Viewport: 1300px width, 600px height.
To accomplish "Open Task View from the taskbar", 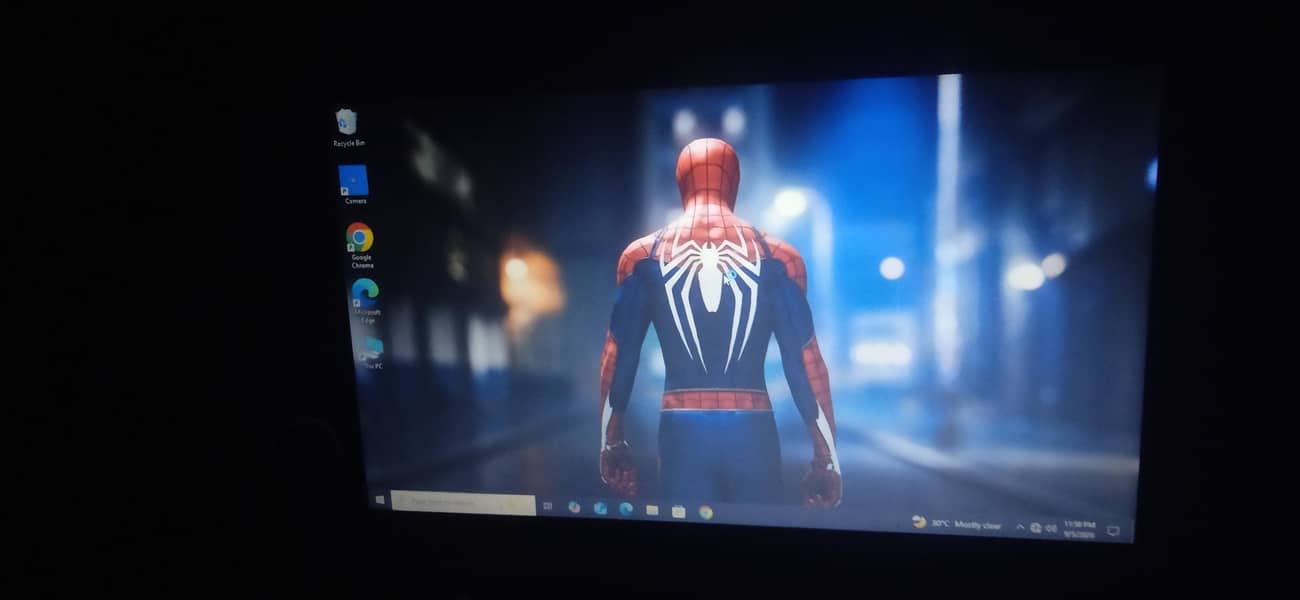I will [x=548, y=506].
